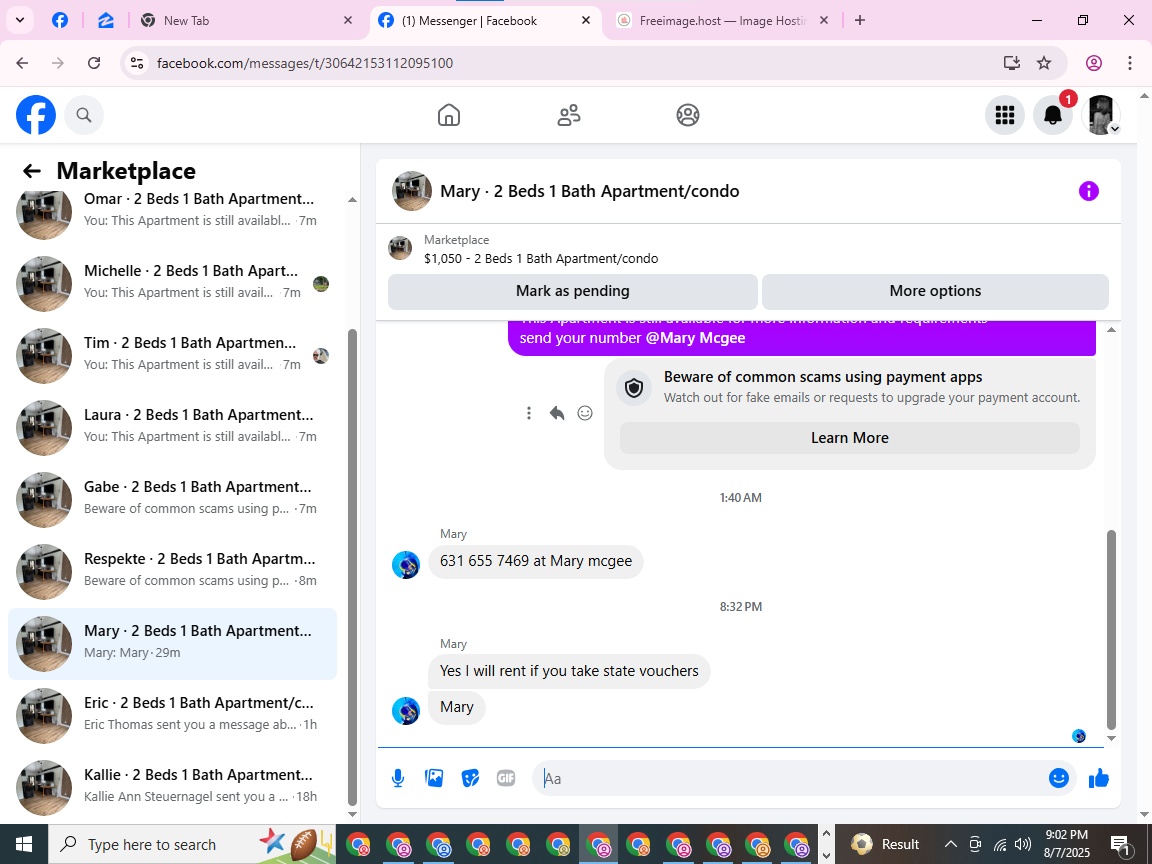This screenshot has width=1152, height=864.
Task: Reload the page
Action: tap(94, 63)
